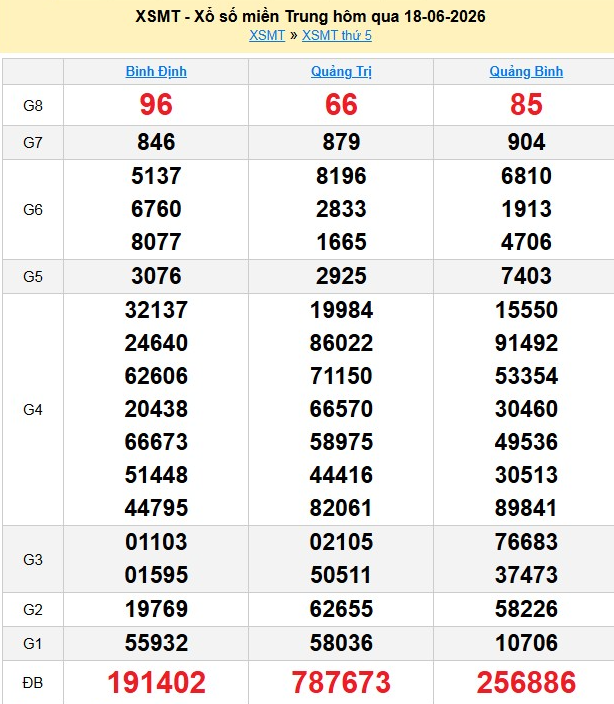Click the G4 number 44795

pyautogui.click(x=156, y=508)
